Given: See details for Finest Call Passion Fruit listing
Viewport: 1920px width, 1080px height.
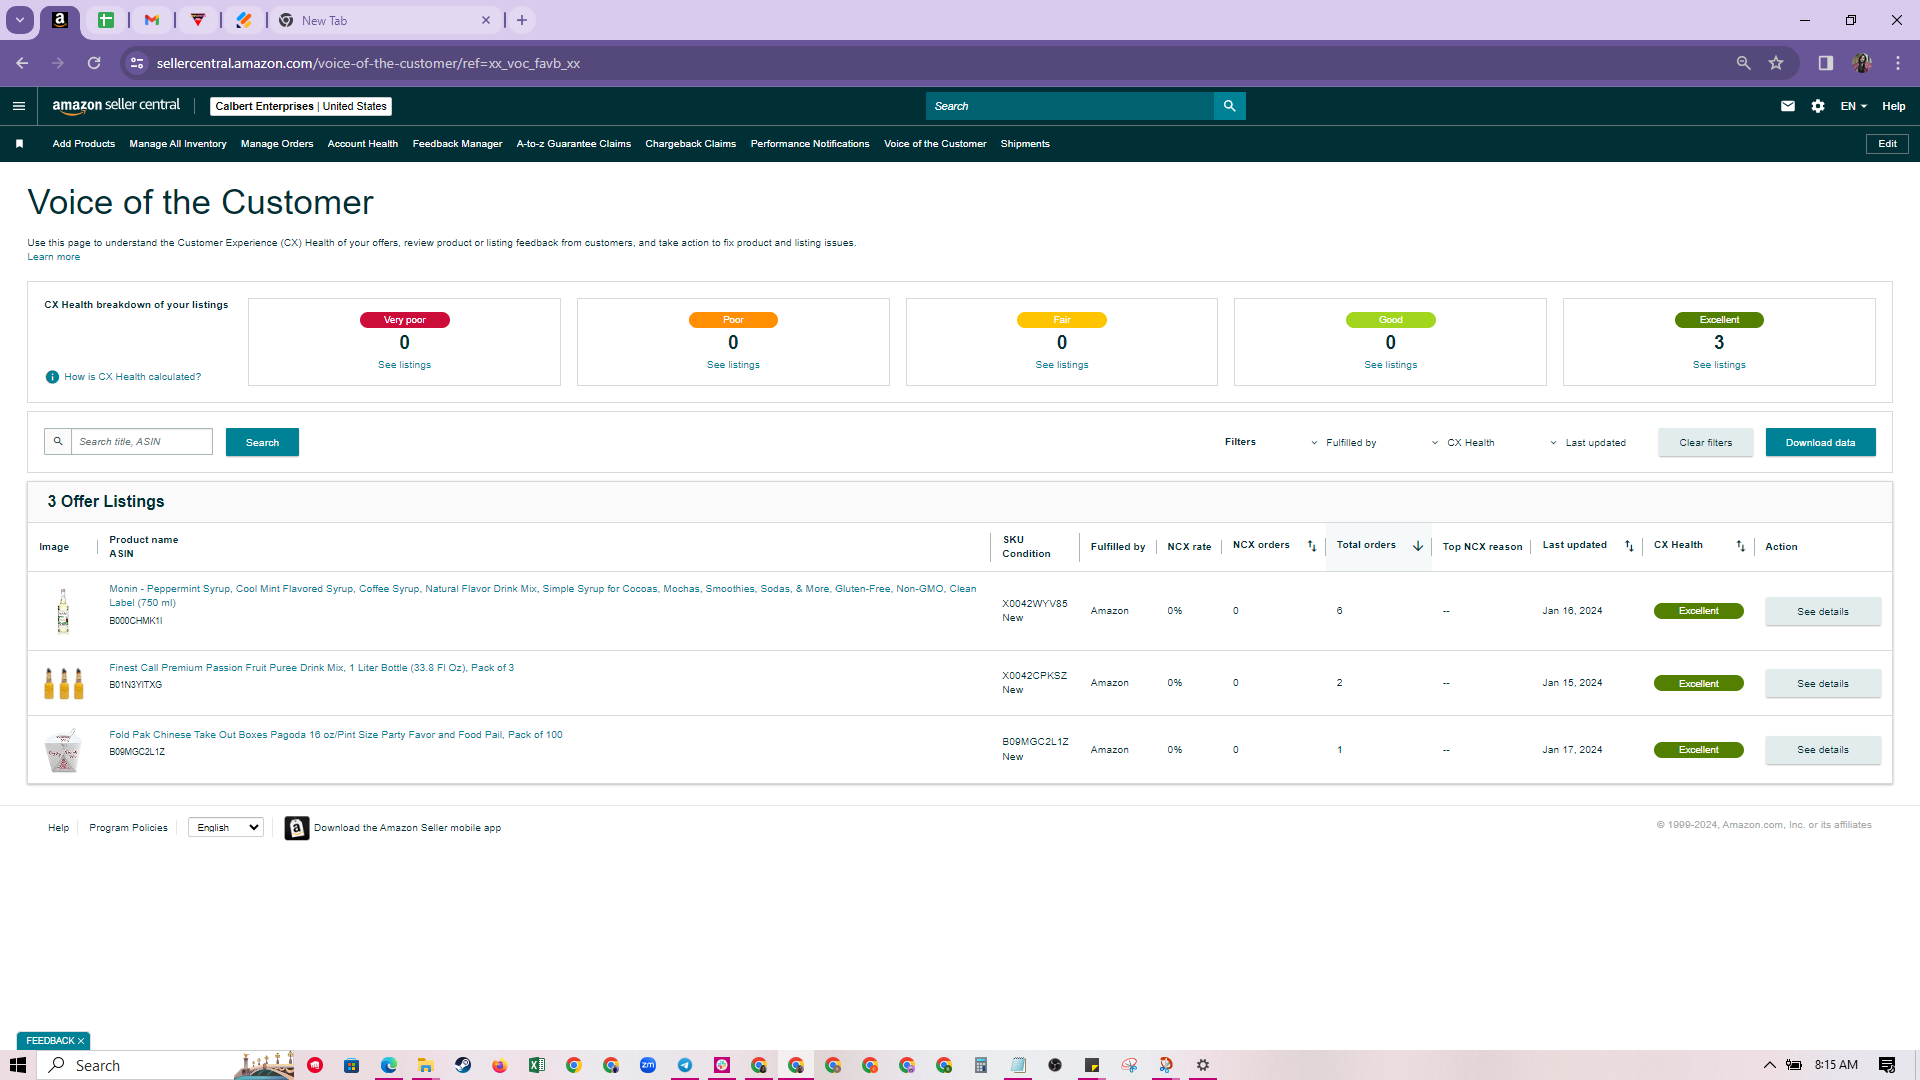Looking at the screenshot, I should [1823, 684].
